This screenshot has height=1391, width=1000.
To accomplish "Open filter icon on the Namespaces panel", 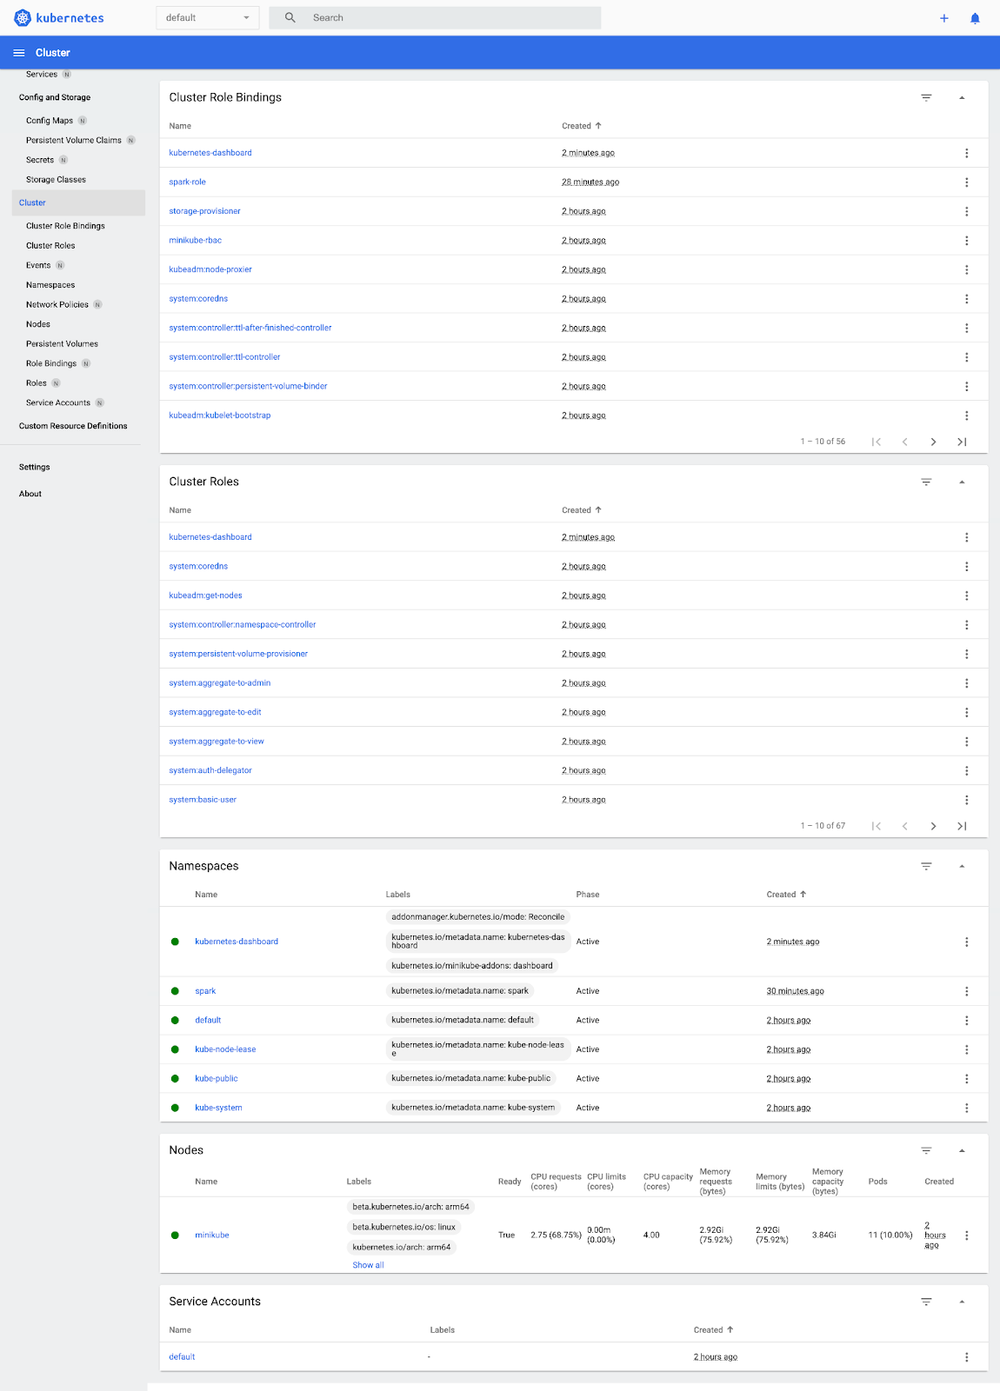I will pyautogui.click(x=926, y=866).
